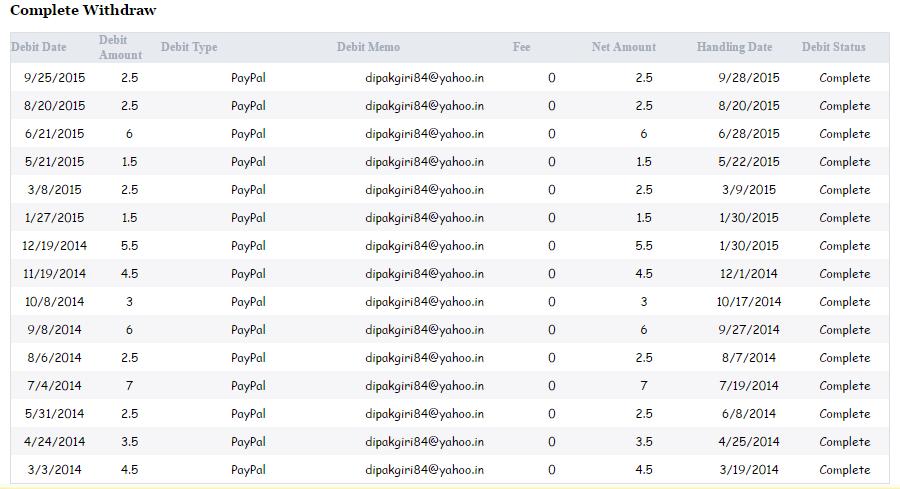Select debit date 3/8/2015
This screenshot has height=489, width=900.
coord(55,189)
